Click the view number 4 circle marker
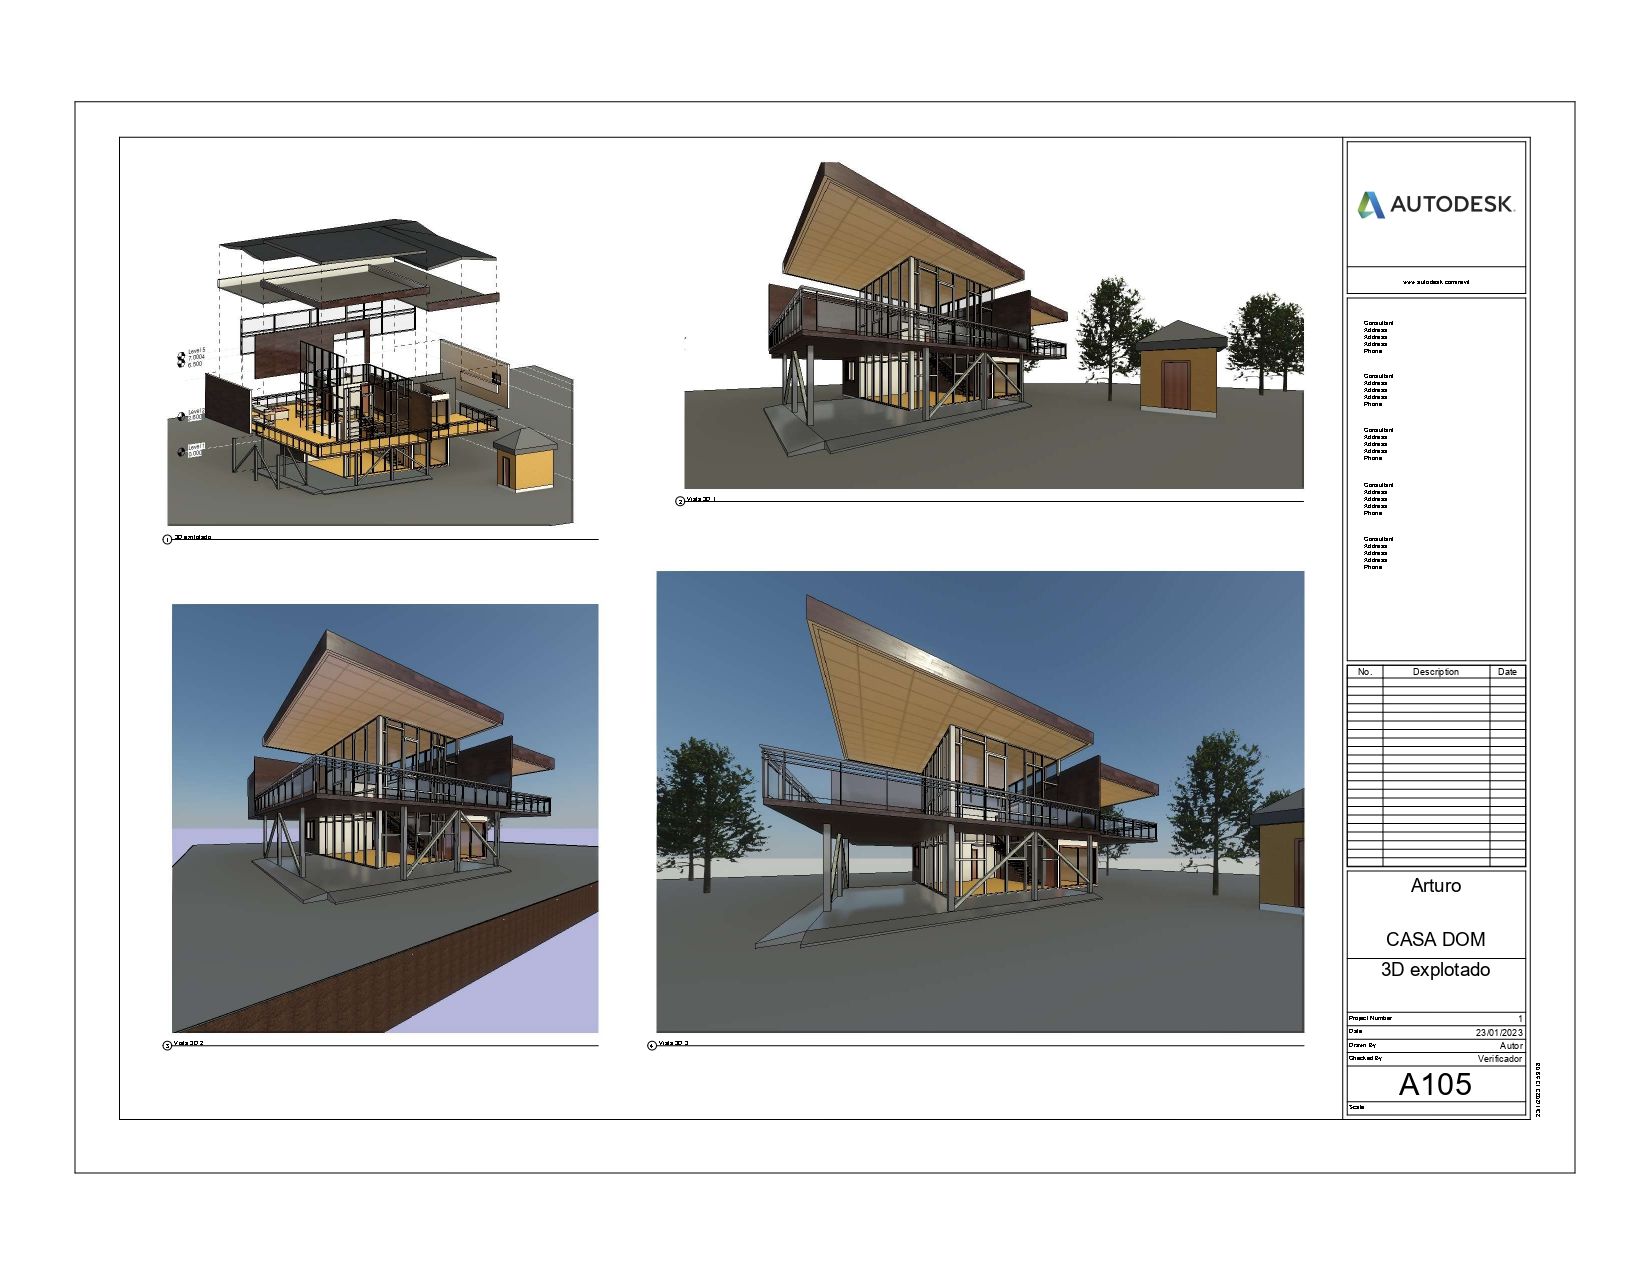The image size is (1650, 1275). [652, 1046]
